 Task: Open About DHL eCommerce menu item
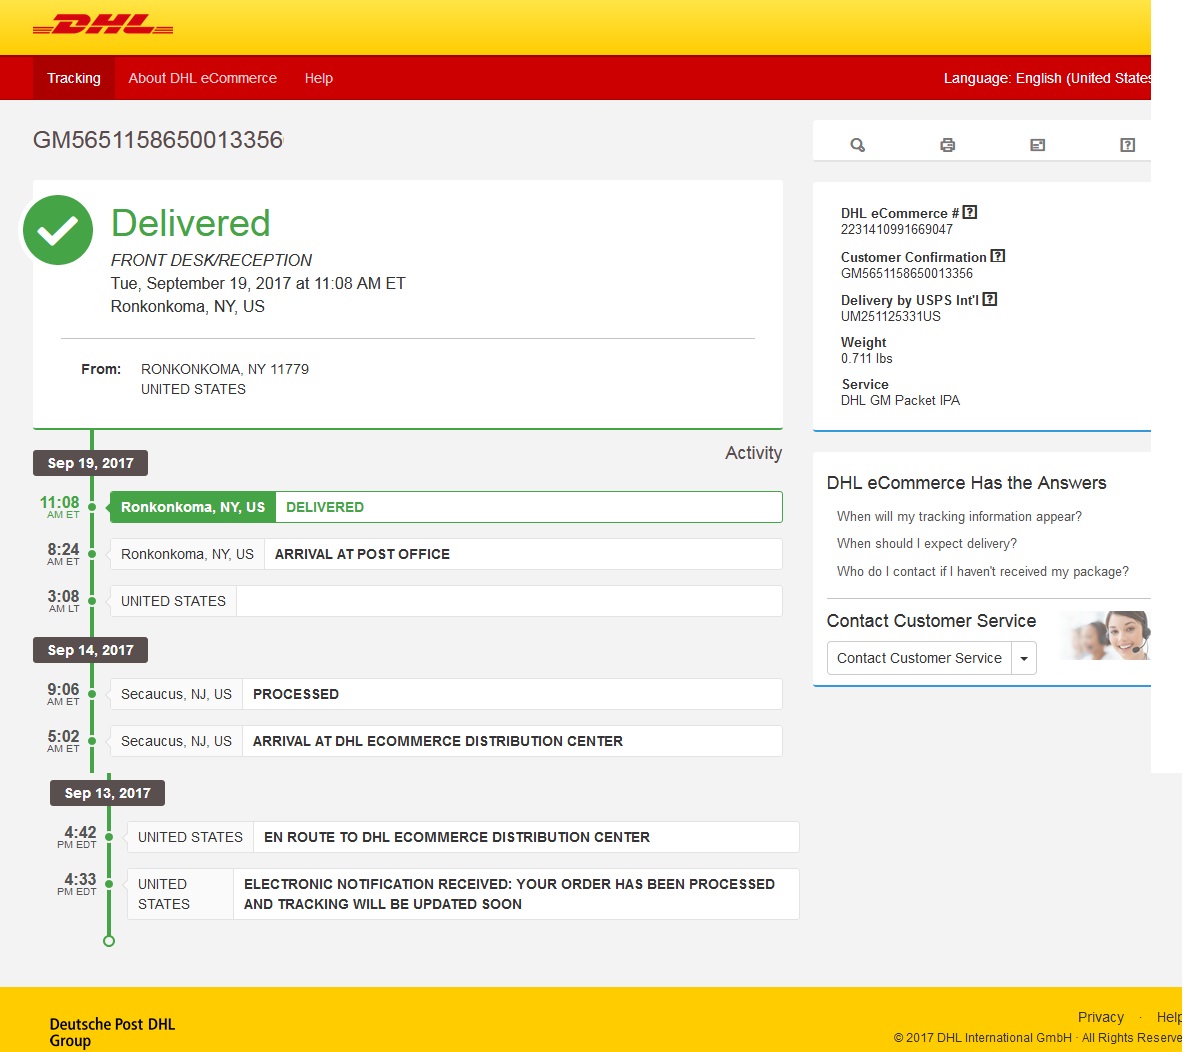coord(203,78)
